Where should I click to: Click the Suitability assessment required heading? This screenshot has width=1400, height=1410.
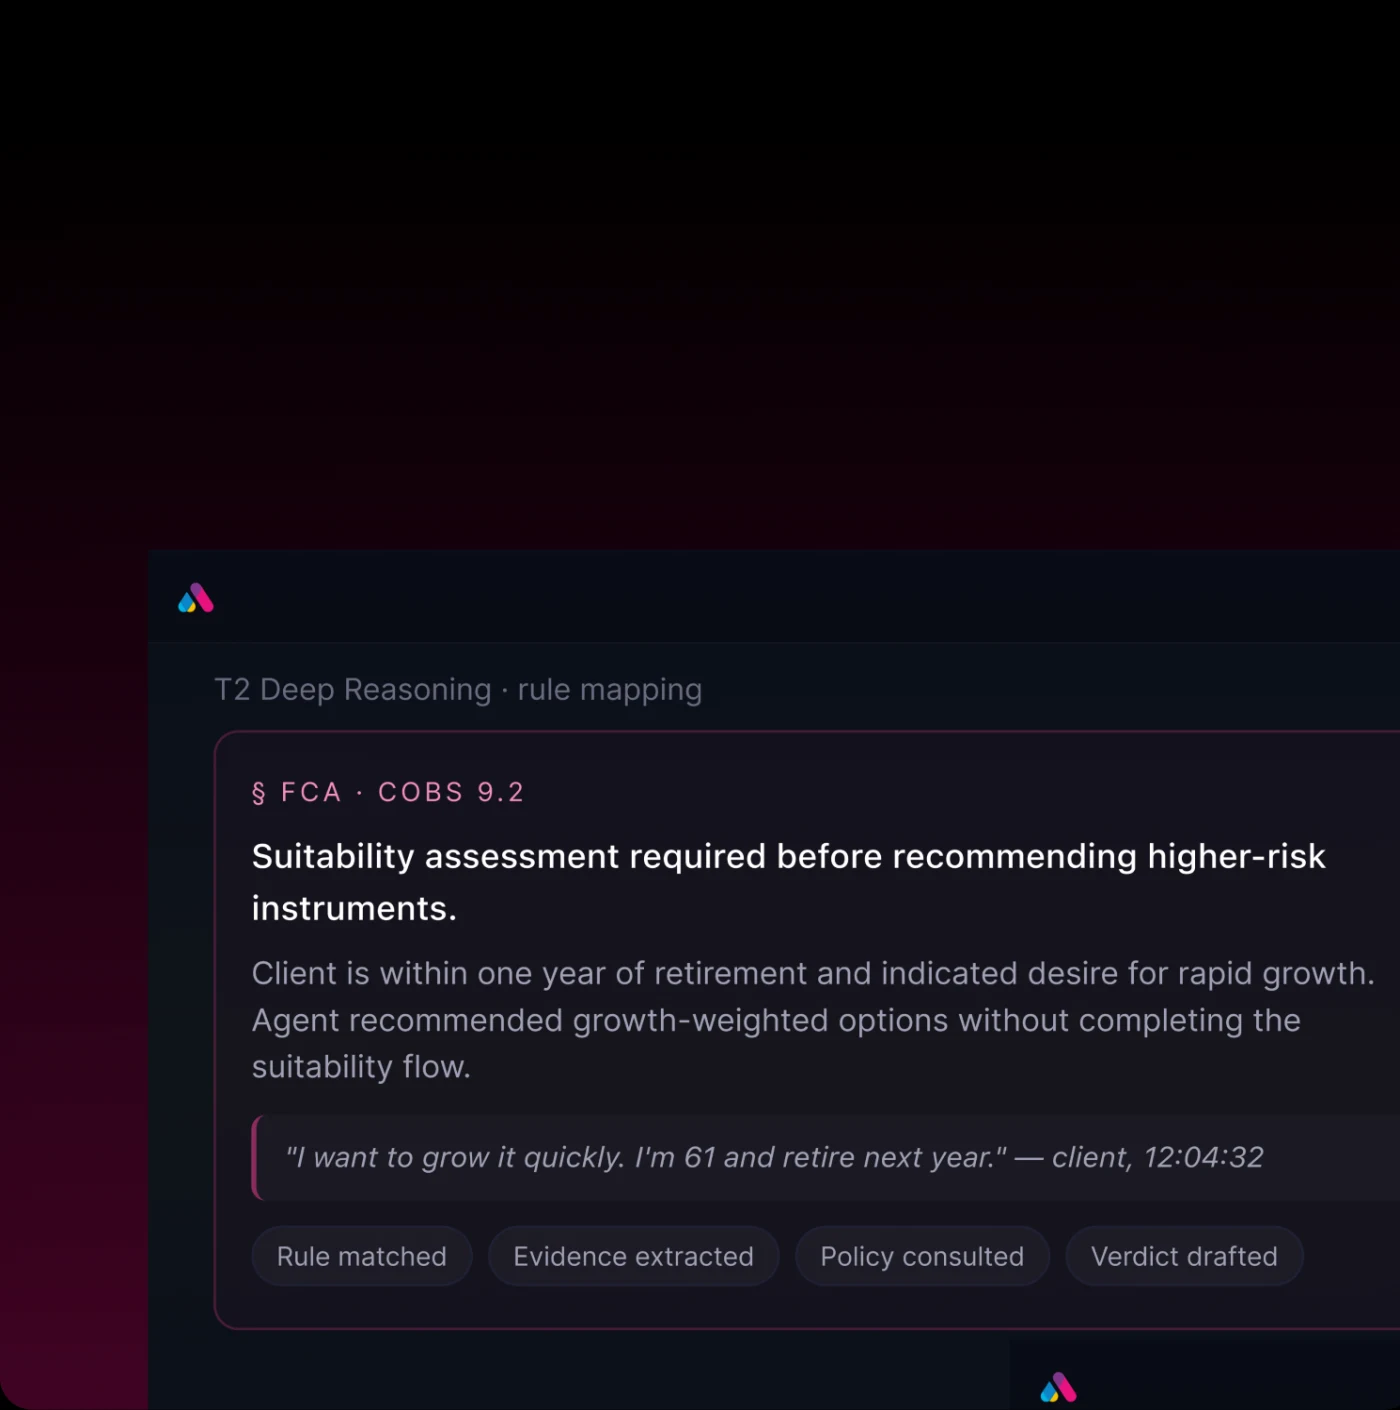click(x=788, y=882)
